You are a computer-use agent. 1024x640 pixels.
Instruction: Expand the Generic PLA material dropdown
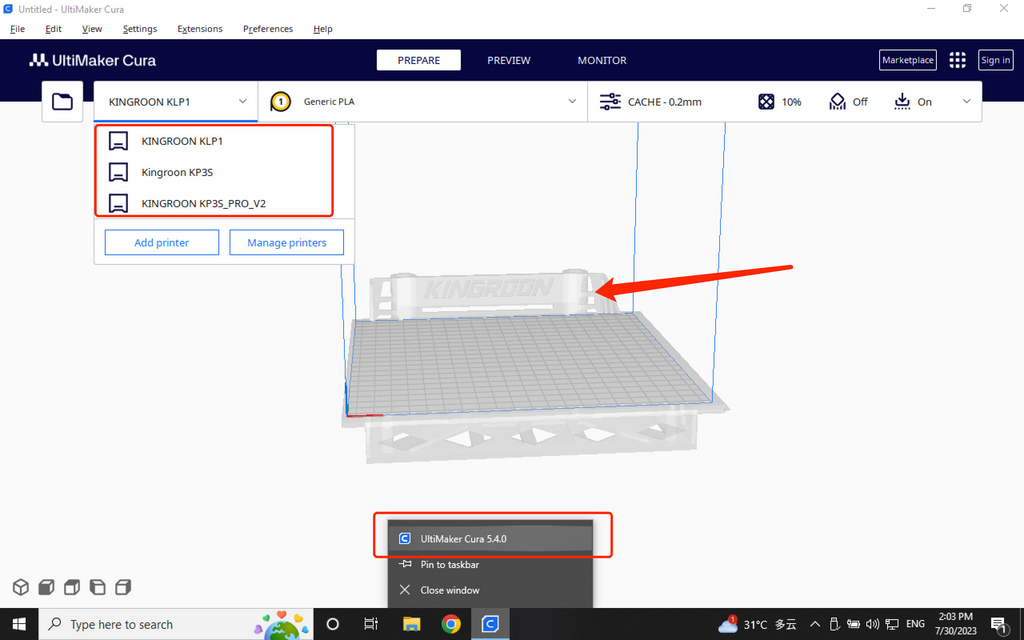tap(572, 101)
